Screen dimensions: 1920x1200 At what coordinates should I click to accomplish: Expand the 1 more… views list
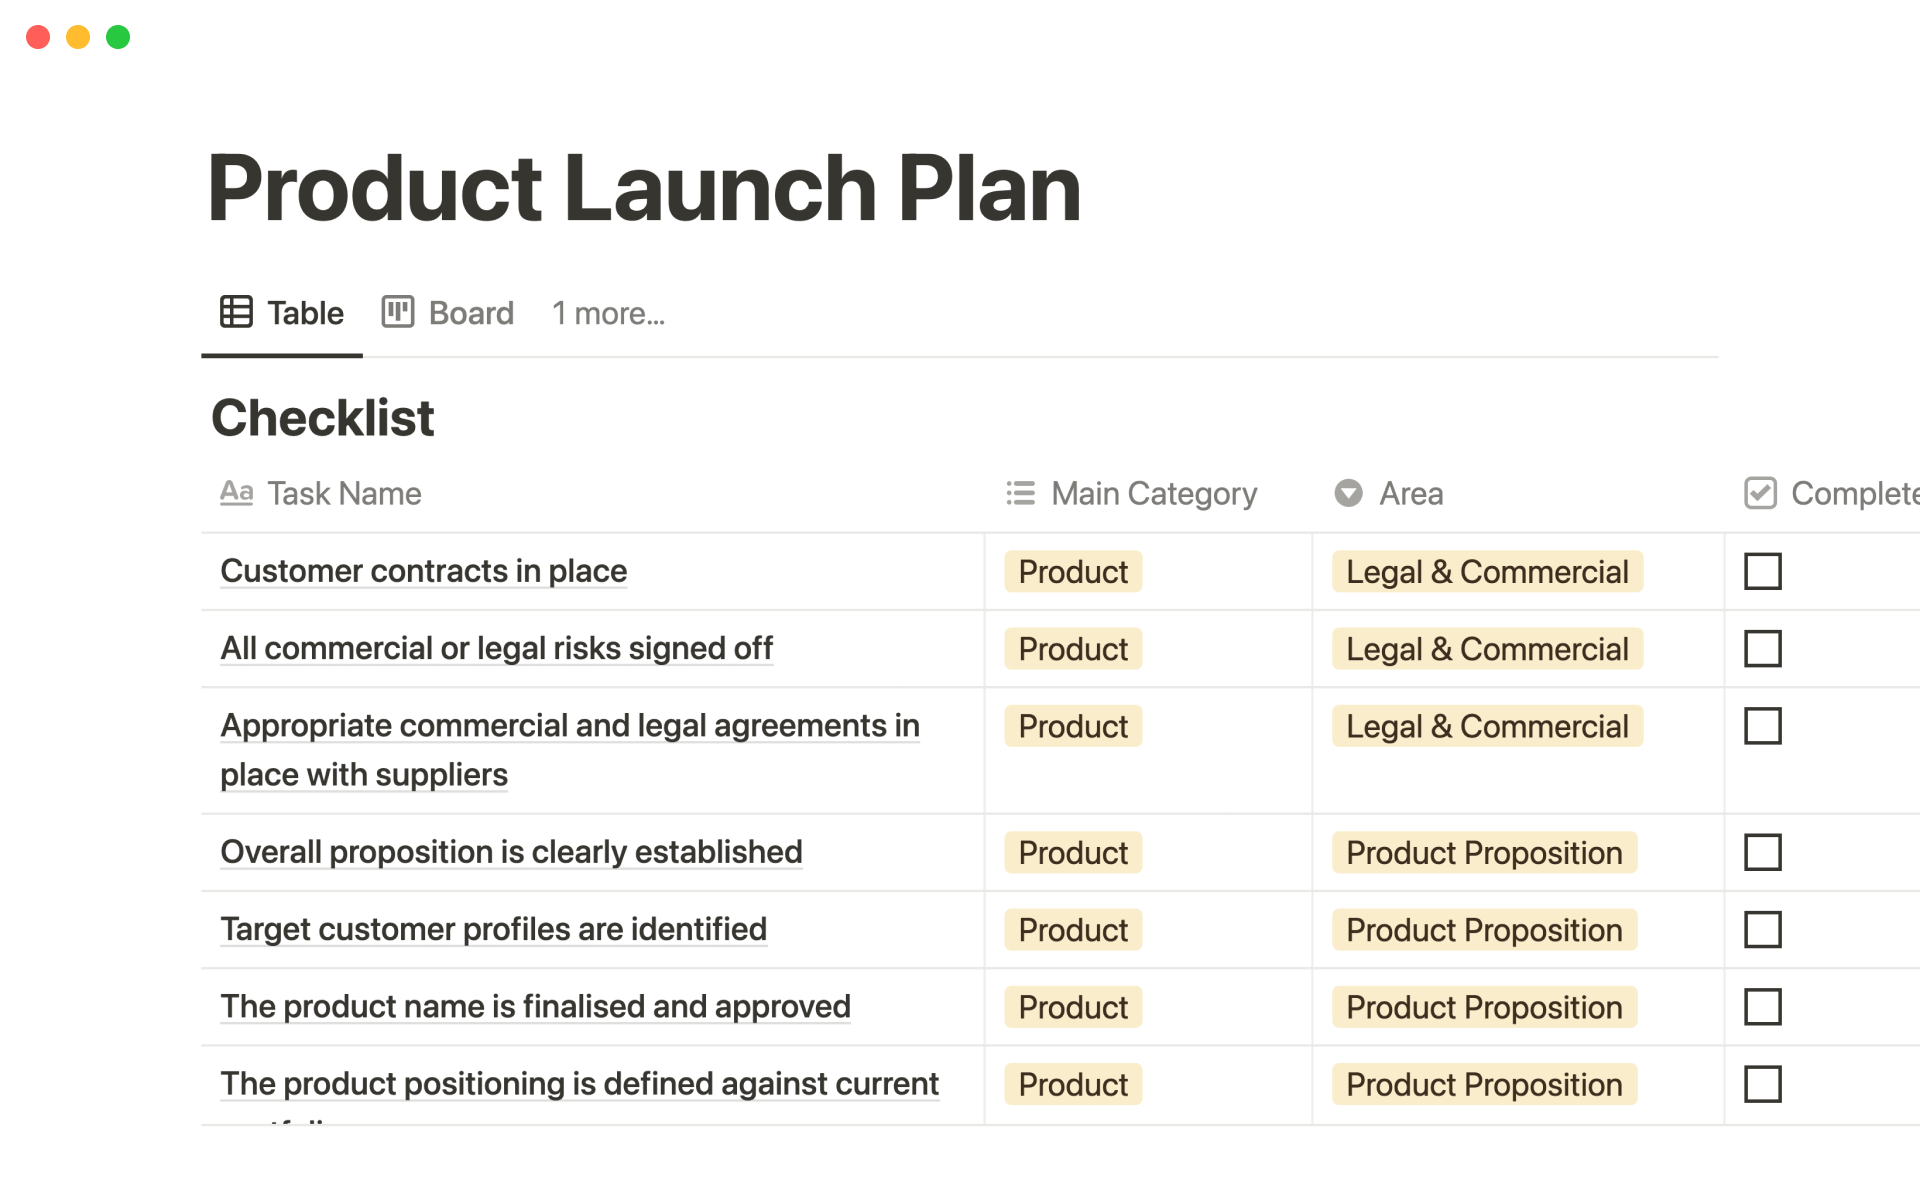point(608,314)
